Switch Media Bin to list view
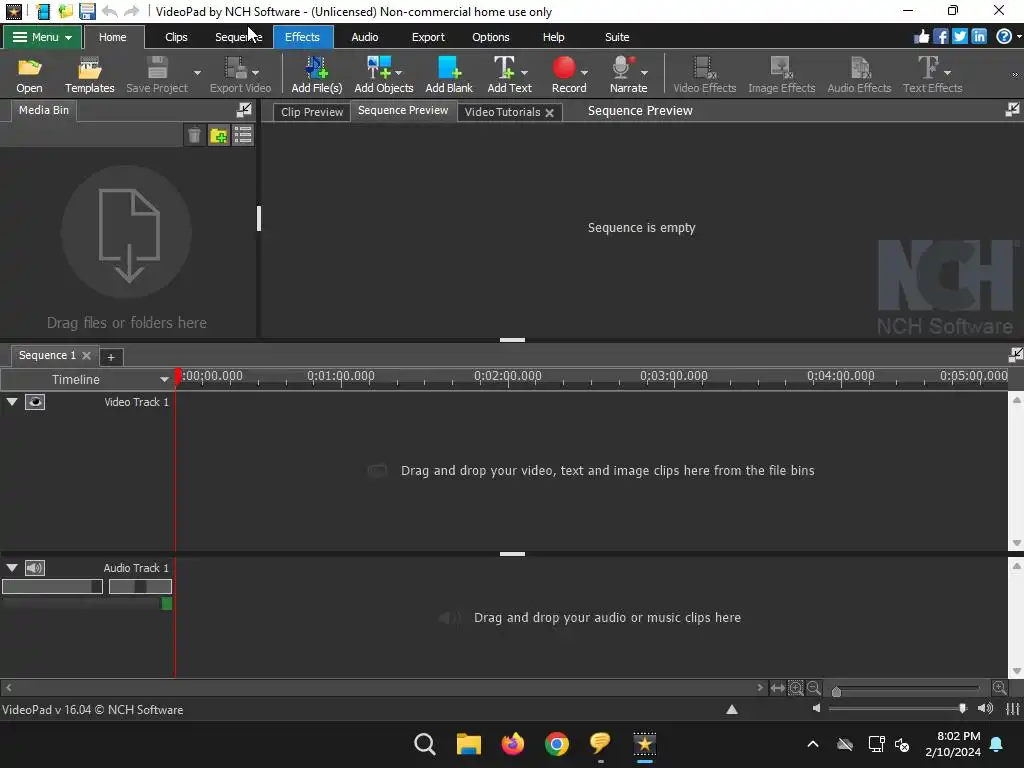This screenshot has width=1024, height=768. [243, 135]
